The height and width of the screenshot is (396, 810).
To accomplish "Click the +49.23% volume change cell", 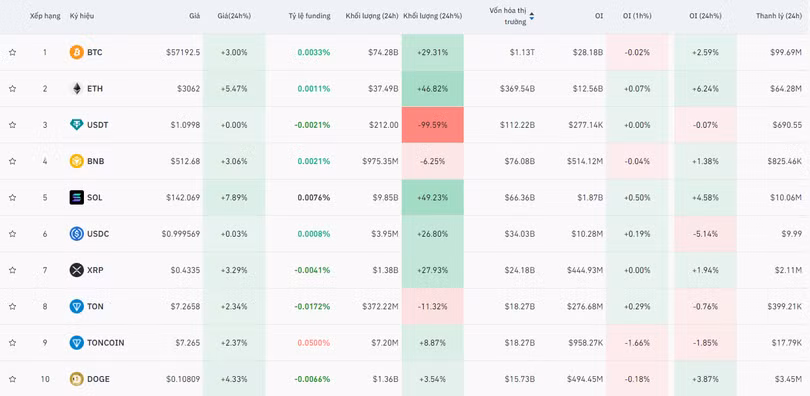I will 432,197.
